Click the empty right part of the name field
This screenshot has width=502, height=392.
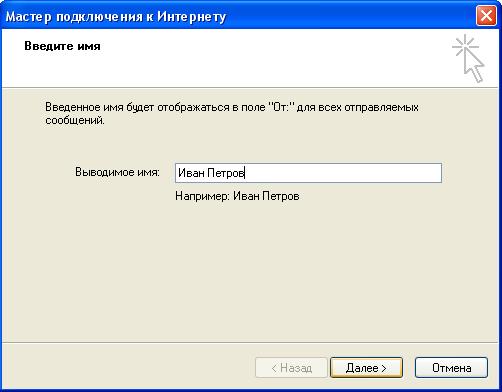point(343,173)
